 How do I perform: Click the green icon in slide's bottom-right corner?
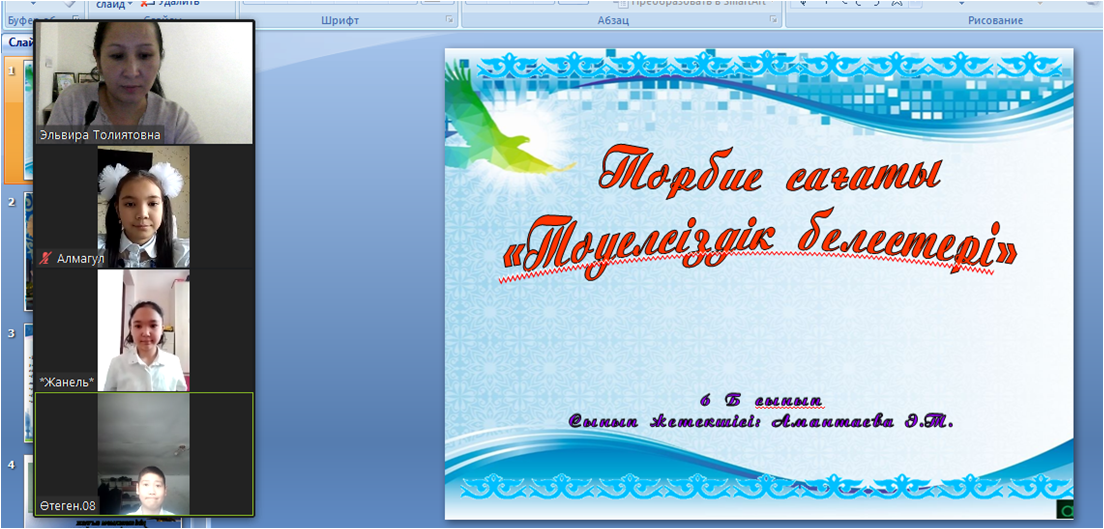(x=1065, y=511)
